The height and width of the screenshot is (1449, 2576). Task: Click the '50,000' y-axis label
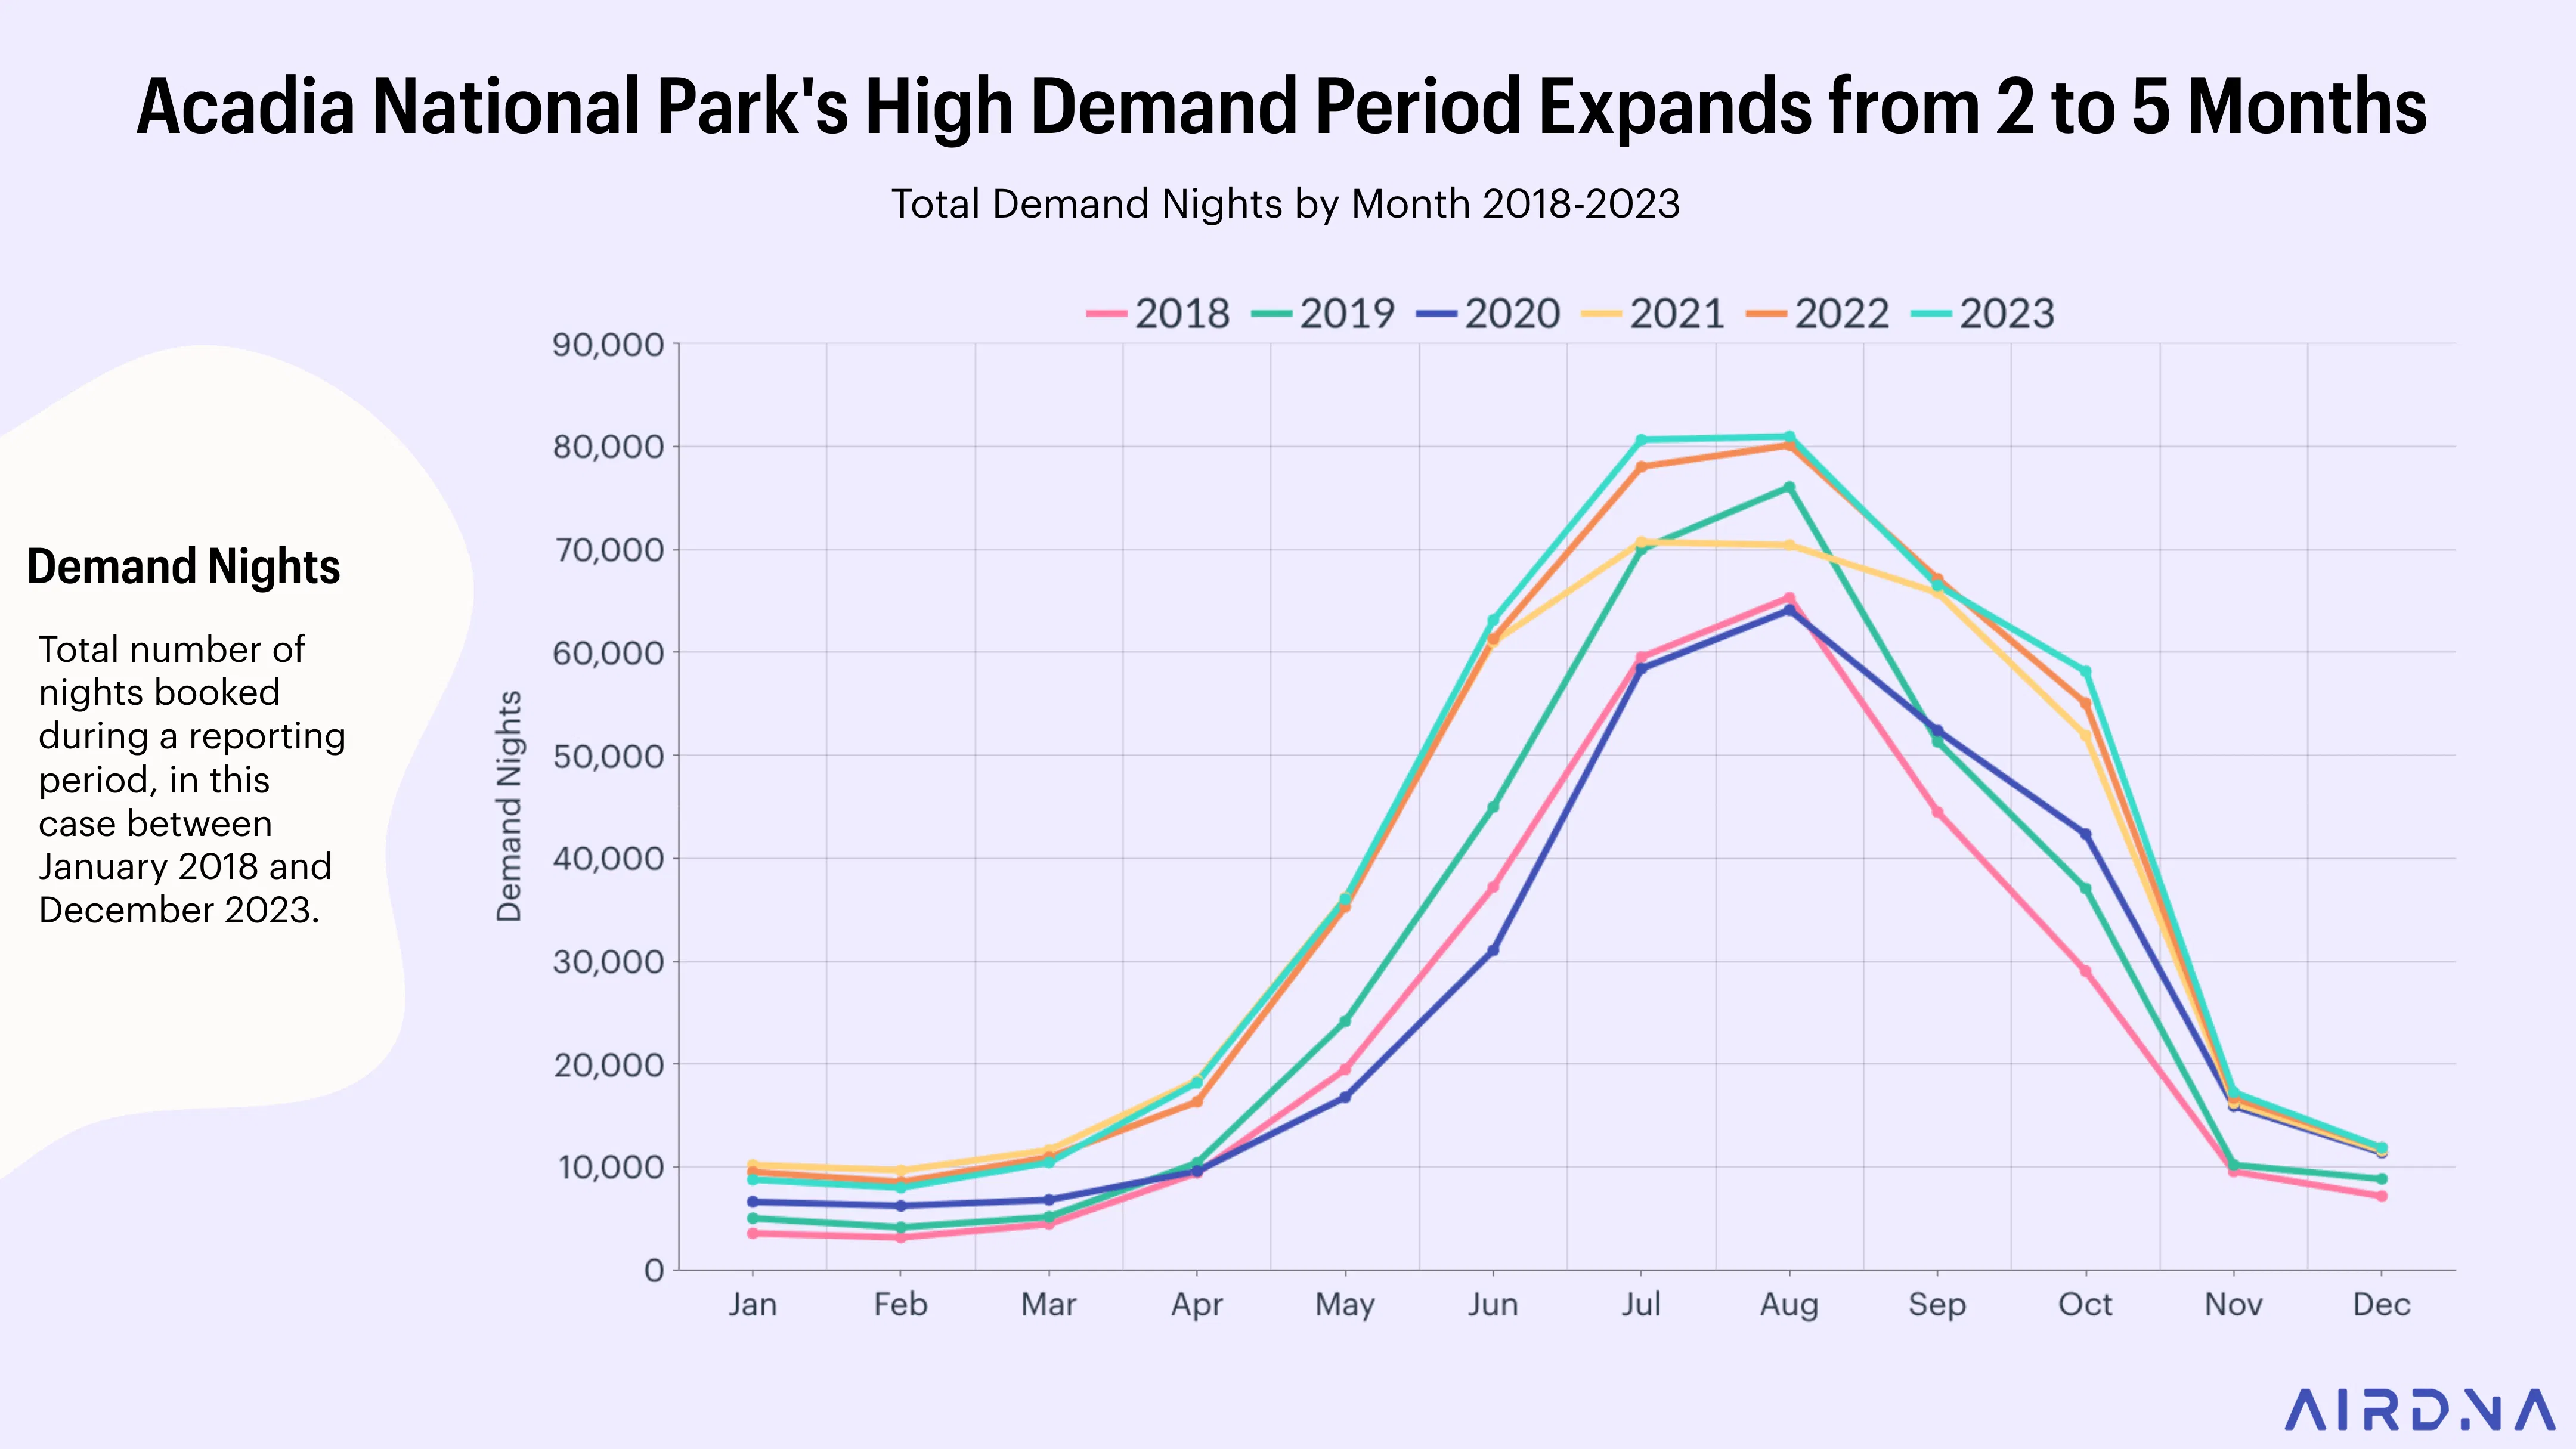pos(608,756)
